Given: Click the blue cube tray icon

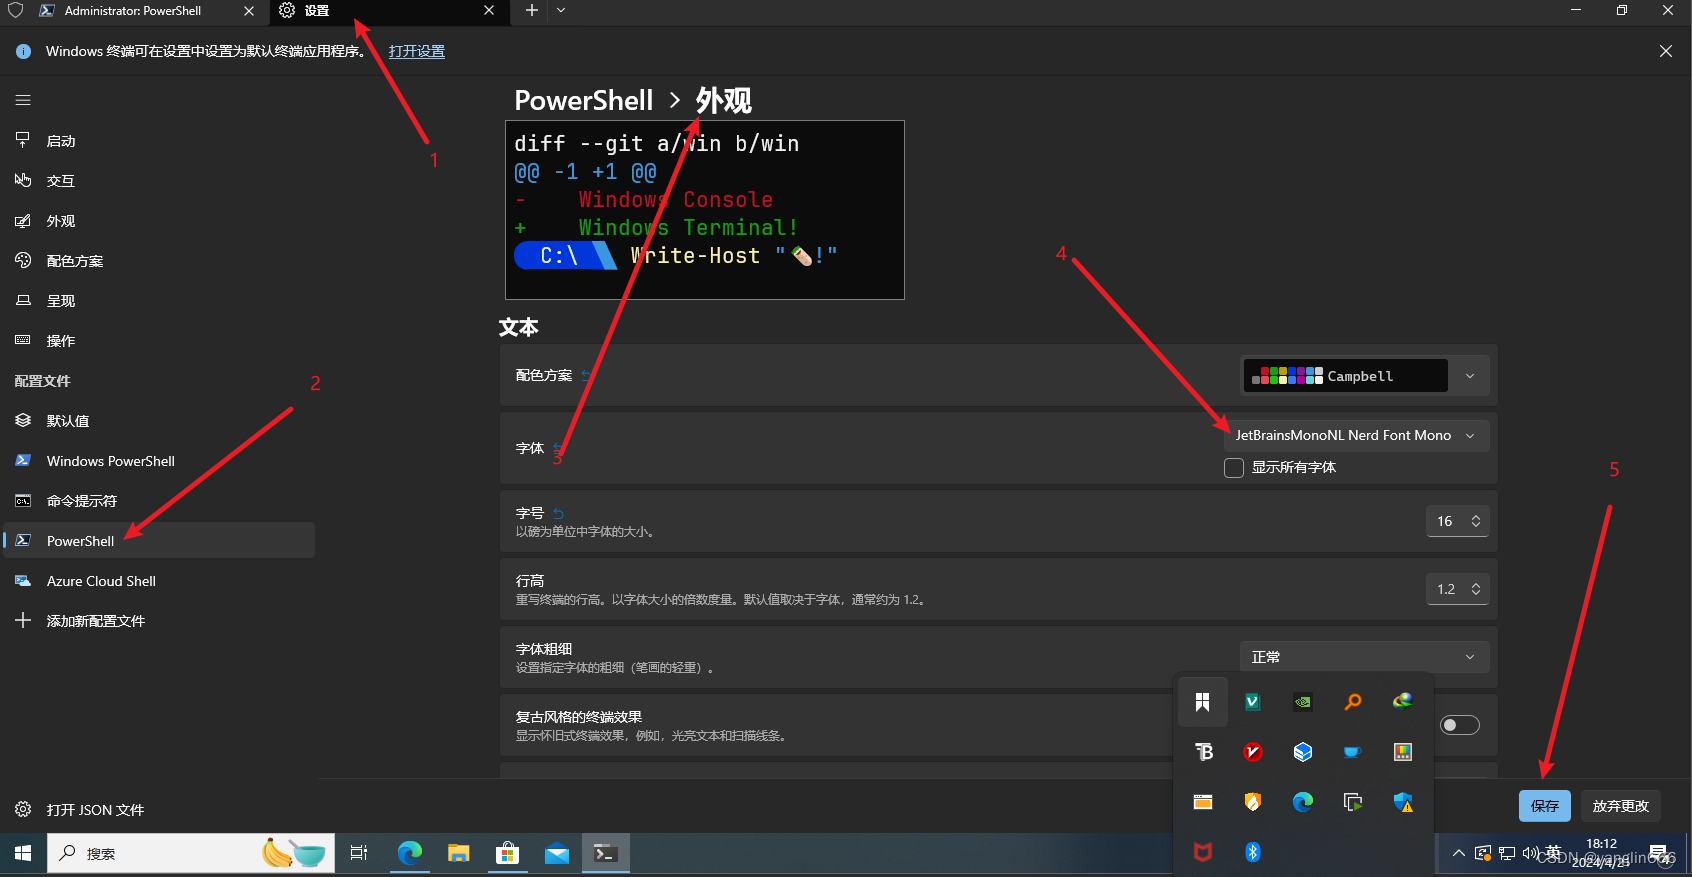Looking at the screenshot, I should (1303, 752).
